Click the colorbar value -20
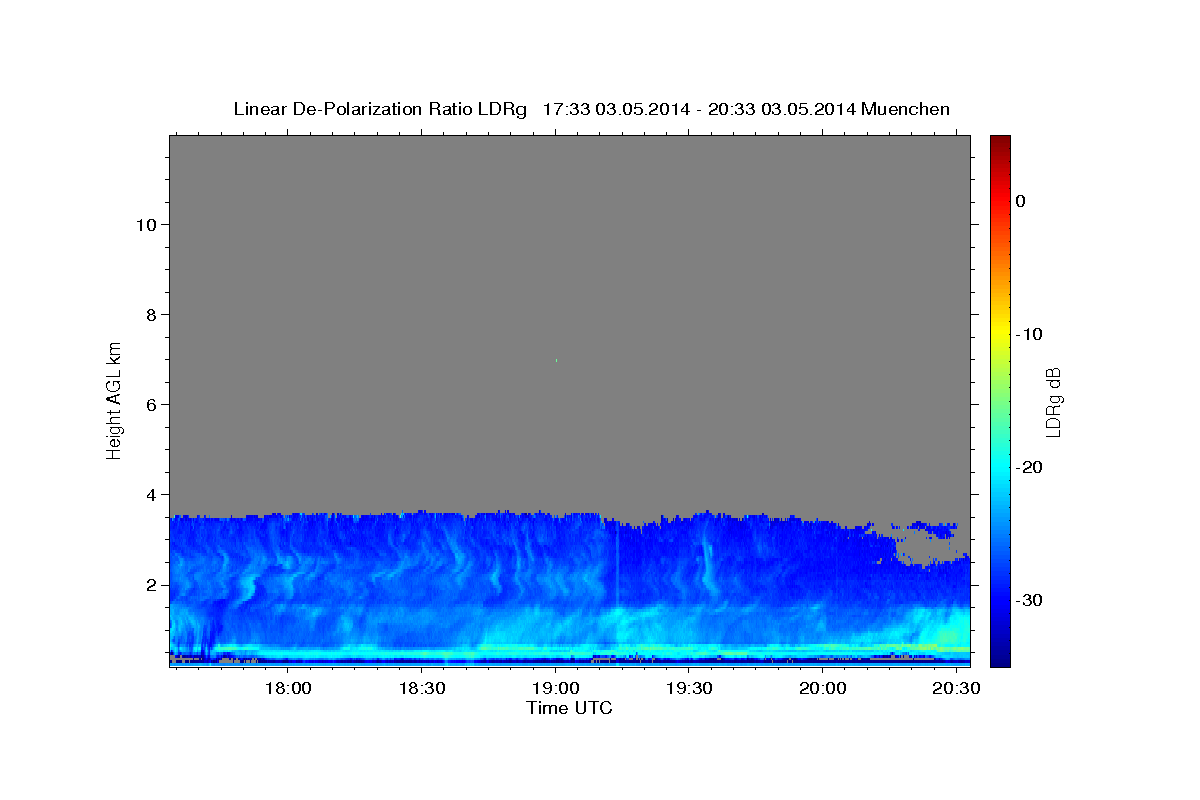This screenshot has width=1200, height=800. coord(1029,467)
